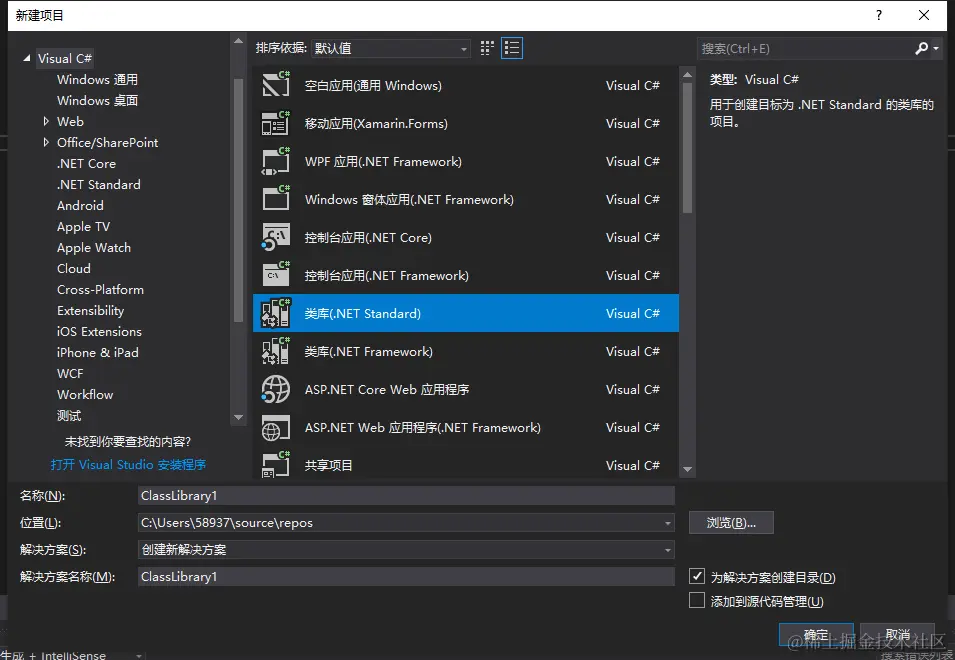Expand the Office/SharePoint tree node
This screenshot has width=955, height=660.
[x=46, y=142]
